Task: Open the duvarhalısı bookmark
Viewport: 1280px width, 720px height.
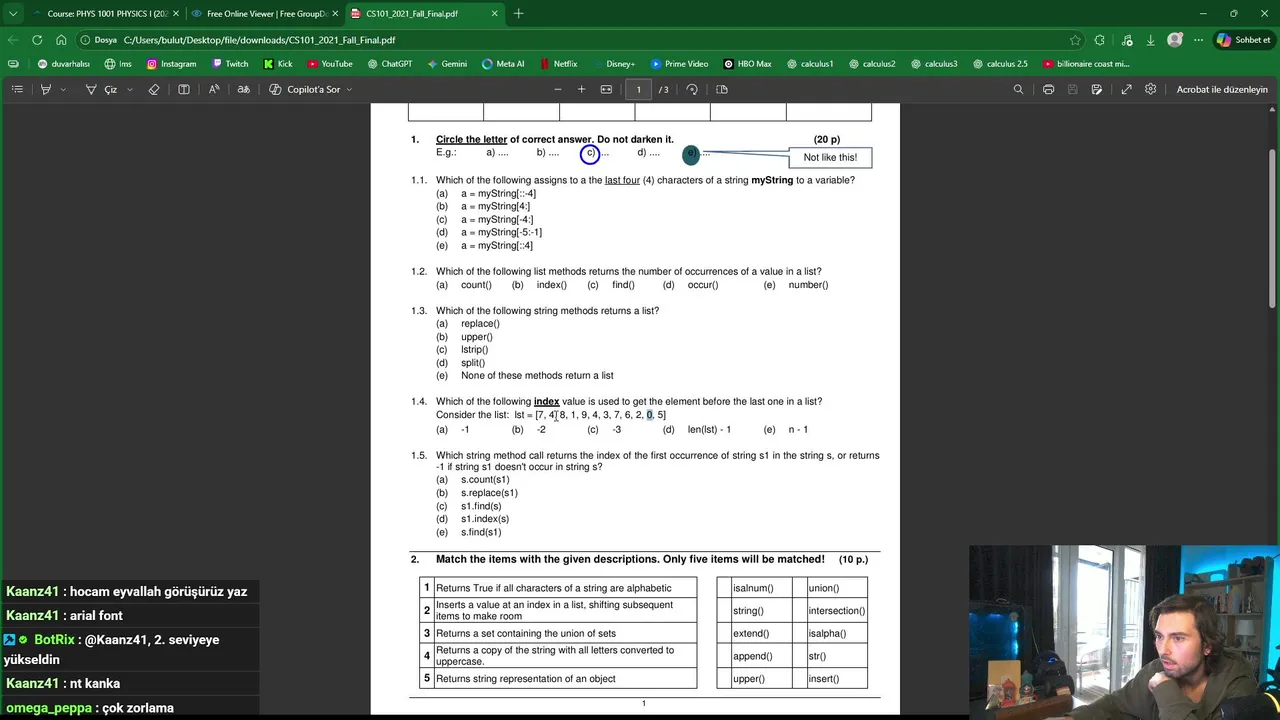Action: (63, 64)
